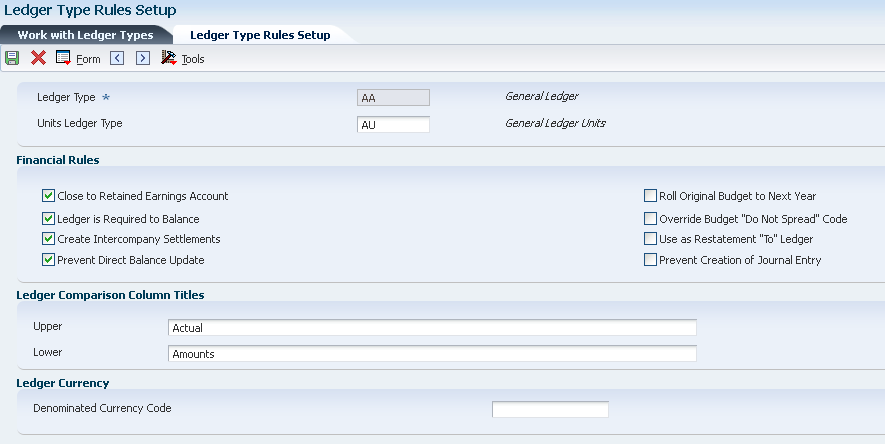This screenshot has width=885, height=444.
Task: Switch to Work with Ledger Types tab
Action: click(85, 35)
